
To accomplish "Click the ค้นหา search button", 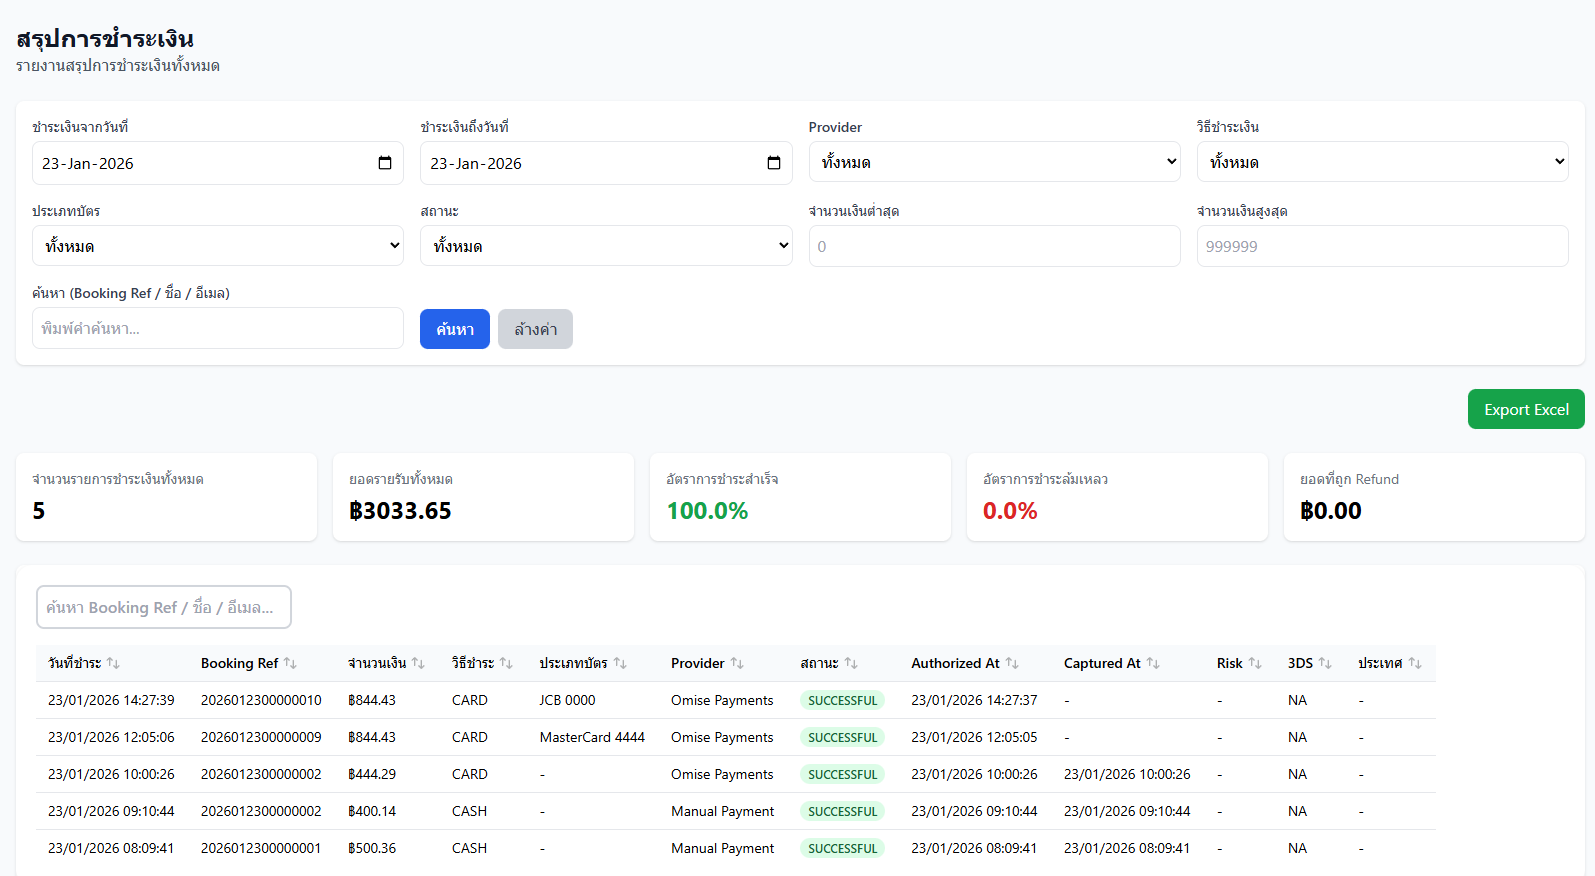I will pyautogui.click(x=455, y=329).
